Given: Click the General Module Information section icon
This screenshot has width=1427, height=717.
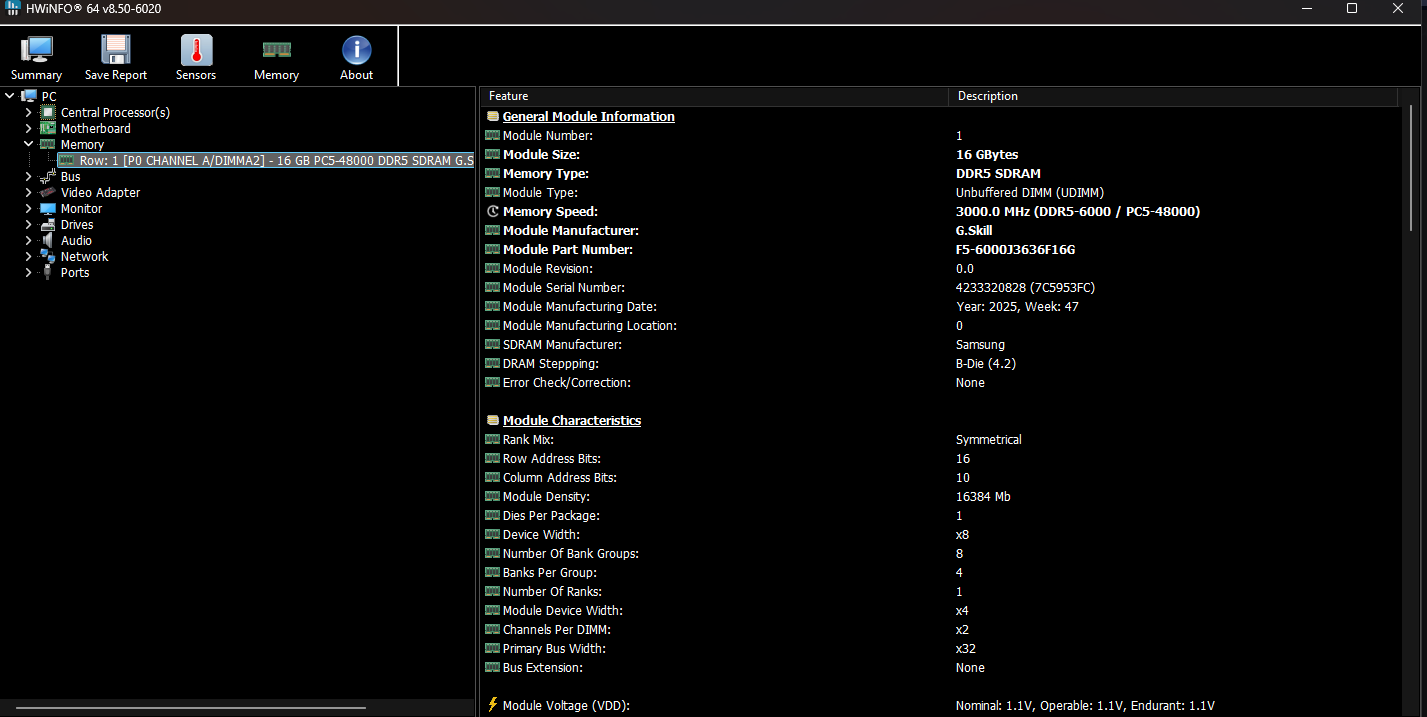Looking at the screenshot, I should point(492,116).
